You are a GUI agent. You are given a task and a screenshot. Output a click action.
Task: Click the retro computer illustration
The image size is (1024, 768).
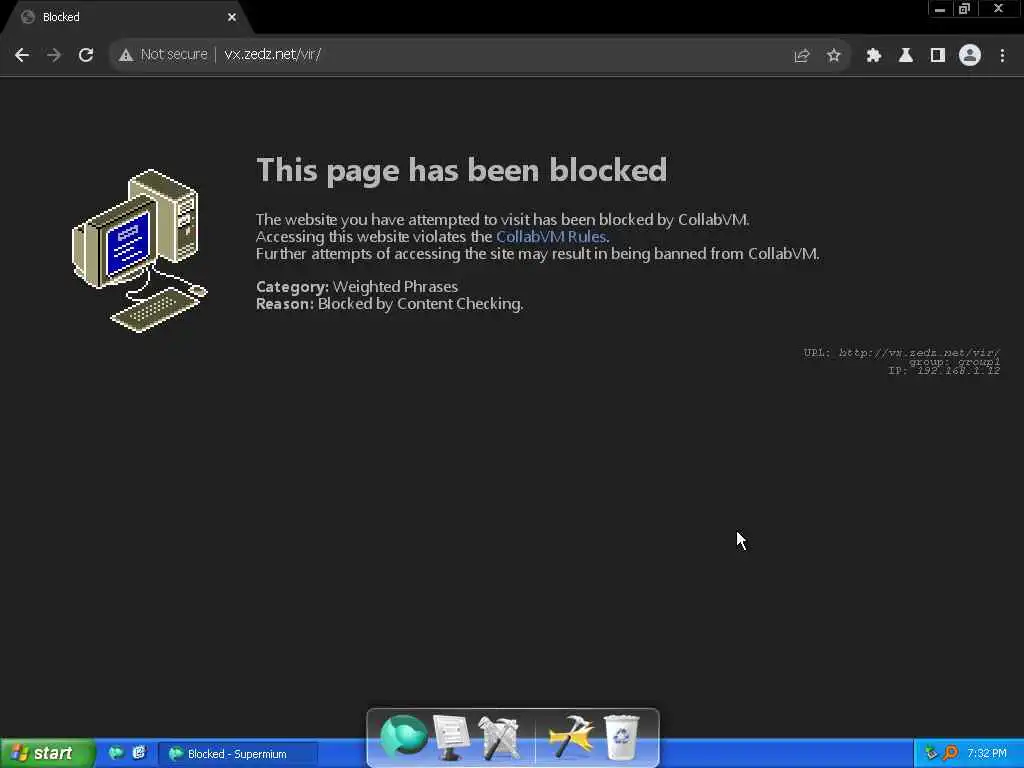point(139,251)
